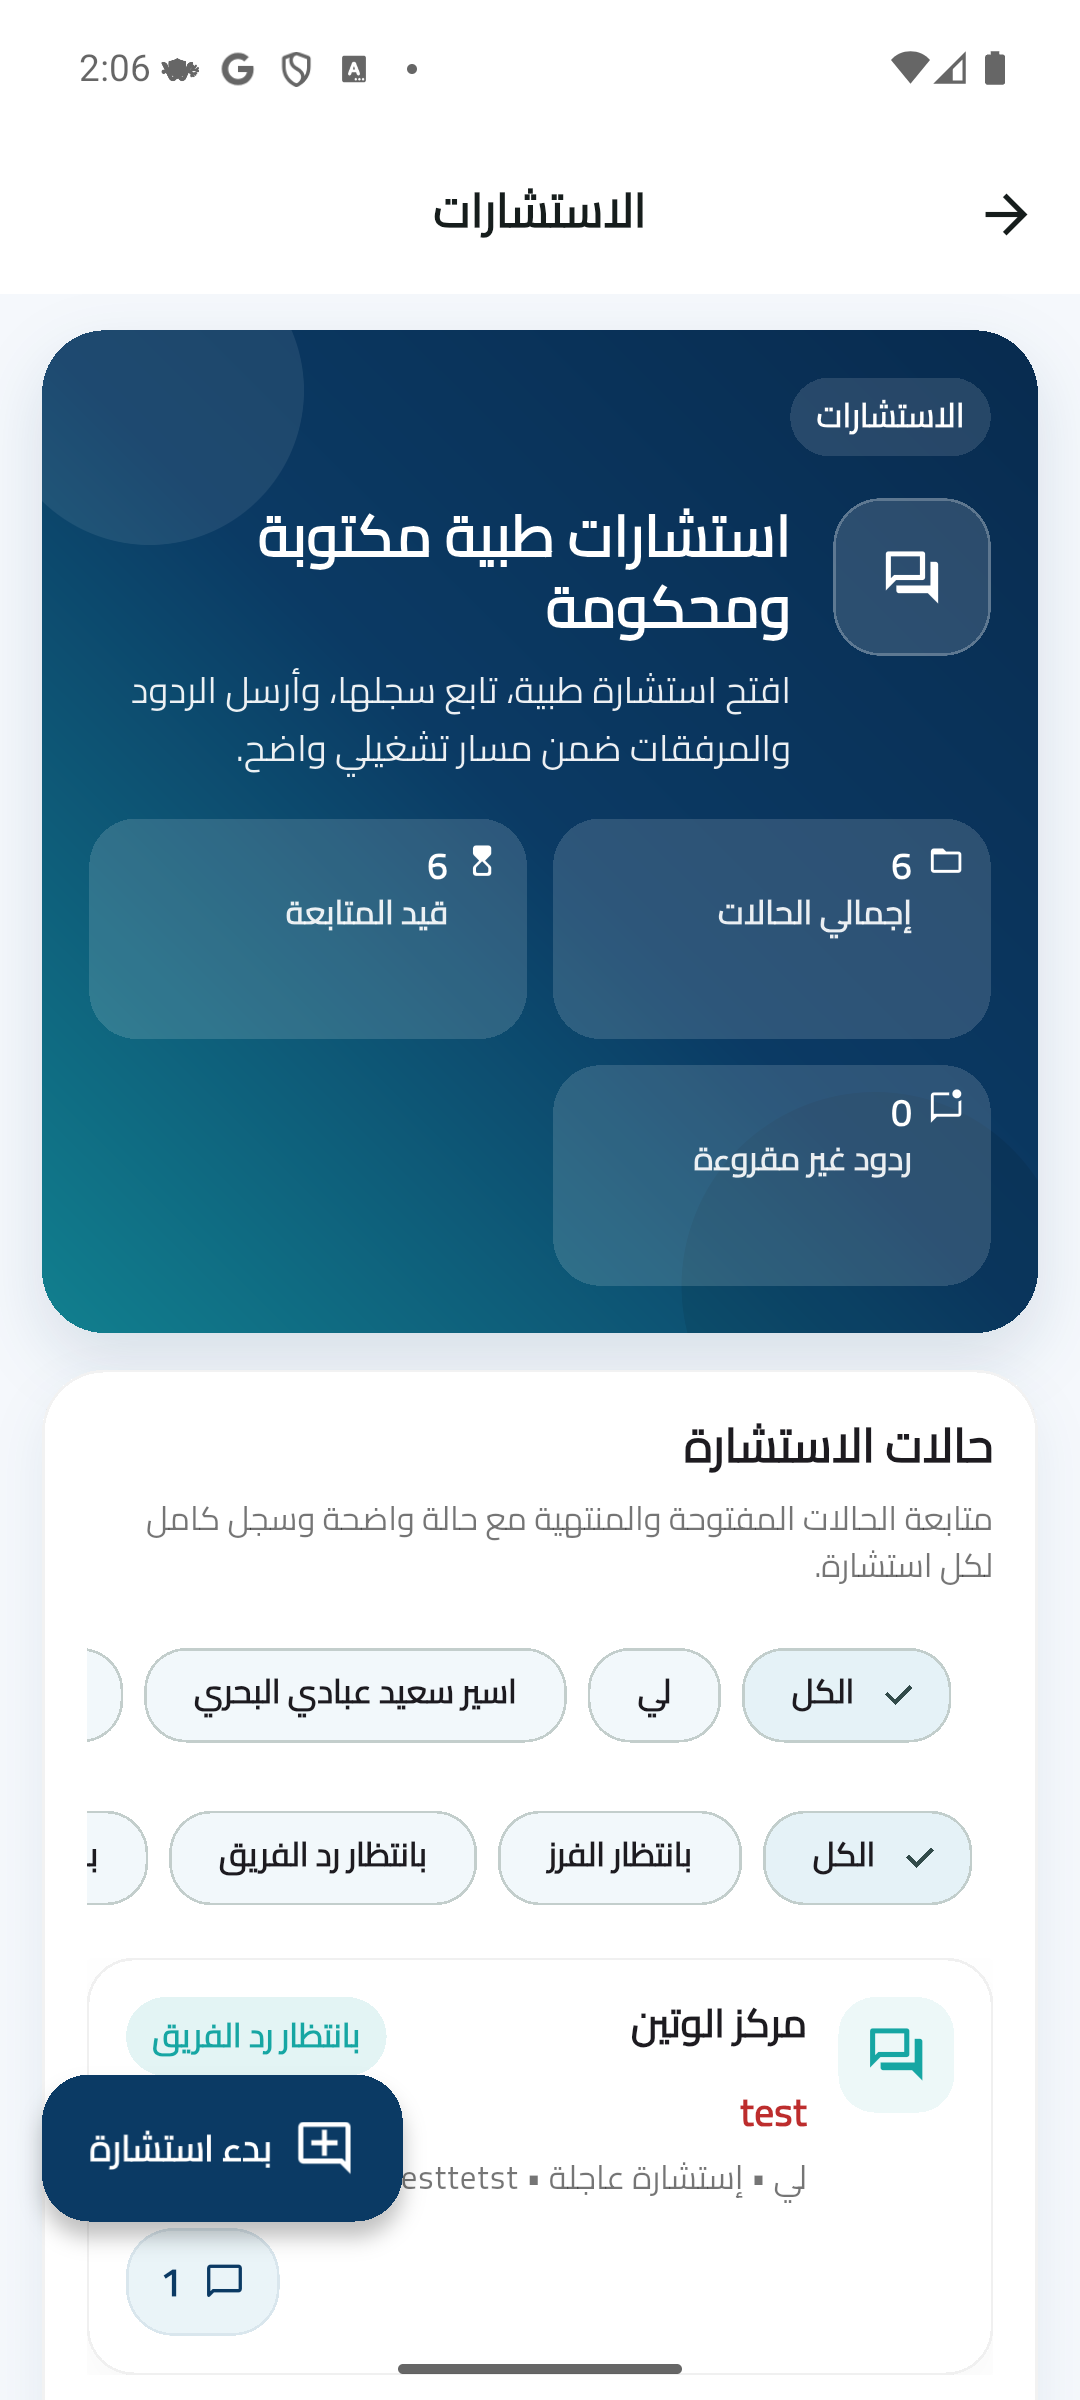
Task: Filter by بانتظار الفرز status
Action: coord(619,1858)
